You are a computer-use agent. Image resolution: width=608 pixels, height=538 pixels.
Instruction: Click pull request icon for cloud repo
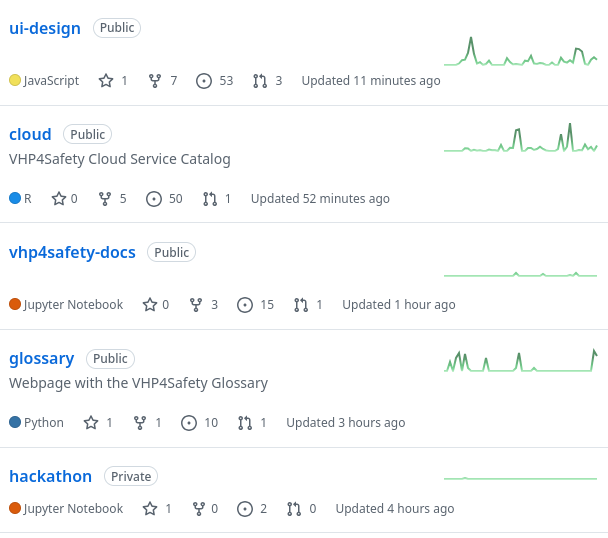coord(210,199)
